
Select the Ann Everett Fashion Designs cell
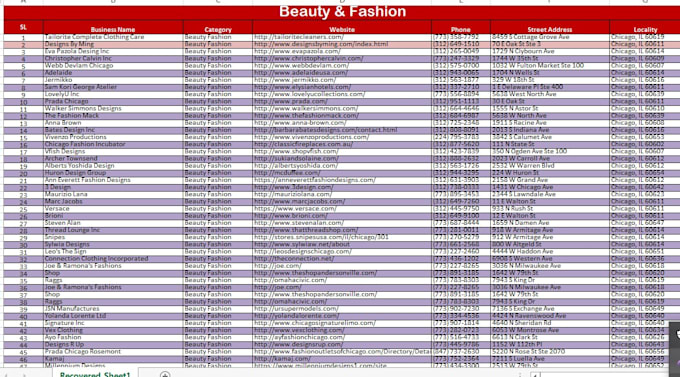(113, 180)
